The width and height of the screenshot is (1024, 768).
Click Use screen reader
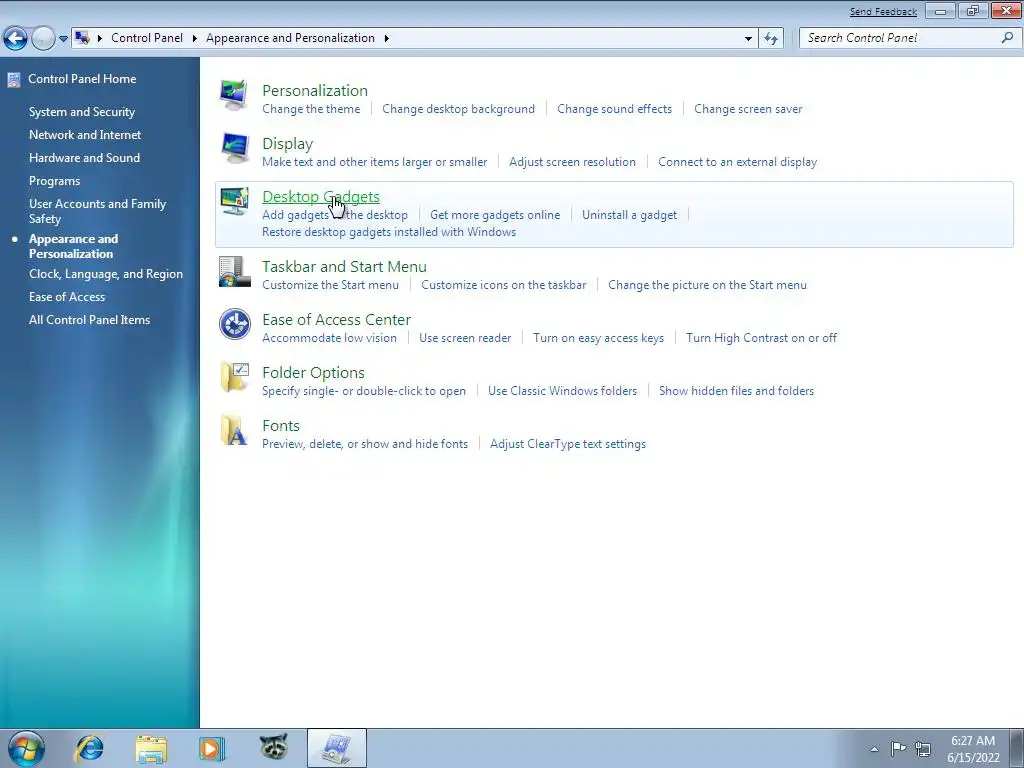point(465,338)
